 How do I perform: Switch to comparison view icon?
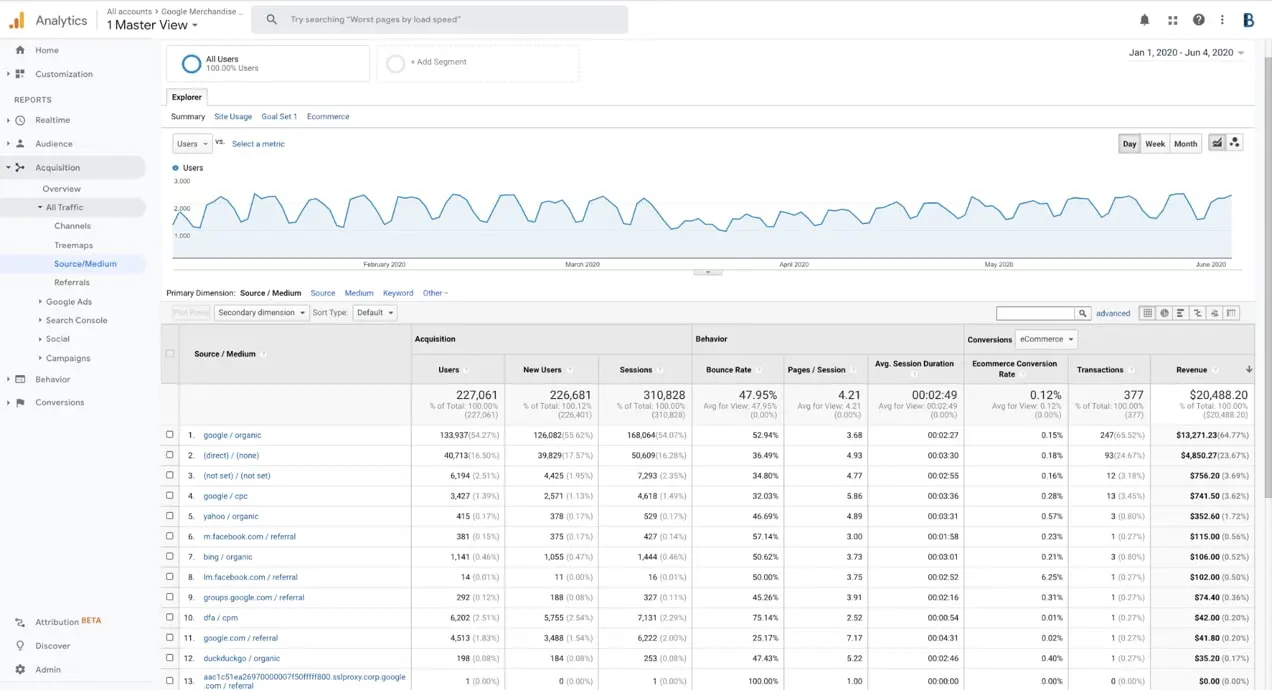pyautogui.click(x=1198, y=313)
